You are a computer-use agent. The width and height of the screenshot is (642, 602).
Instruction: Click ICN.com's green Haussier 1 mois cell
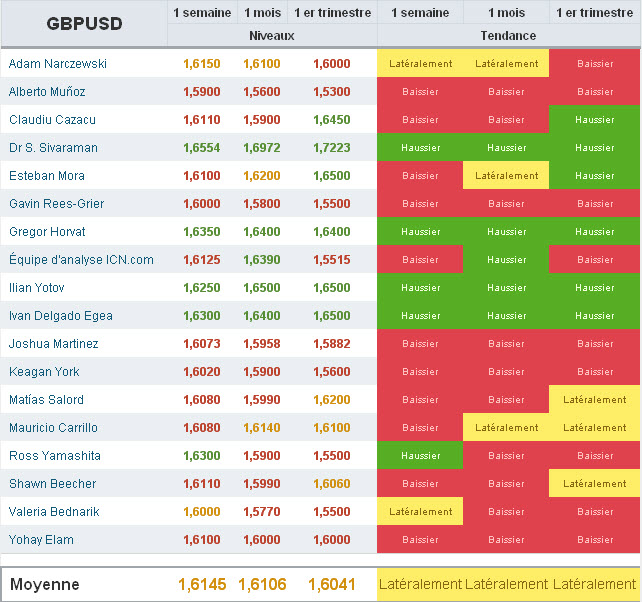pos(506,260)
